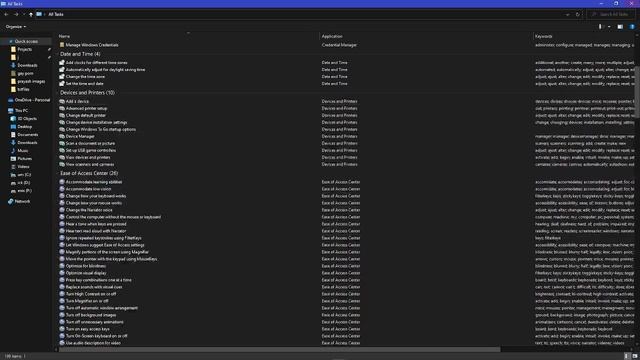Open Automatically adjust for daylight saving time

pos(105,70)
